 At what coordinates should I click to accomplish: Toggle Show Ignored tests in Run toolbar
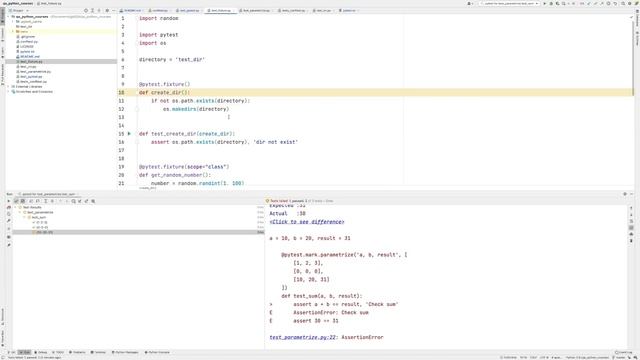pyautogui.click(x=23, y=201)
